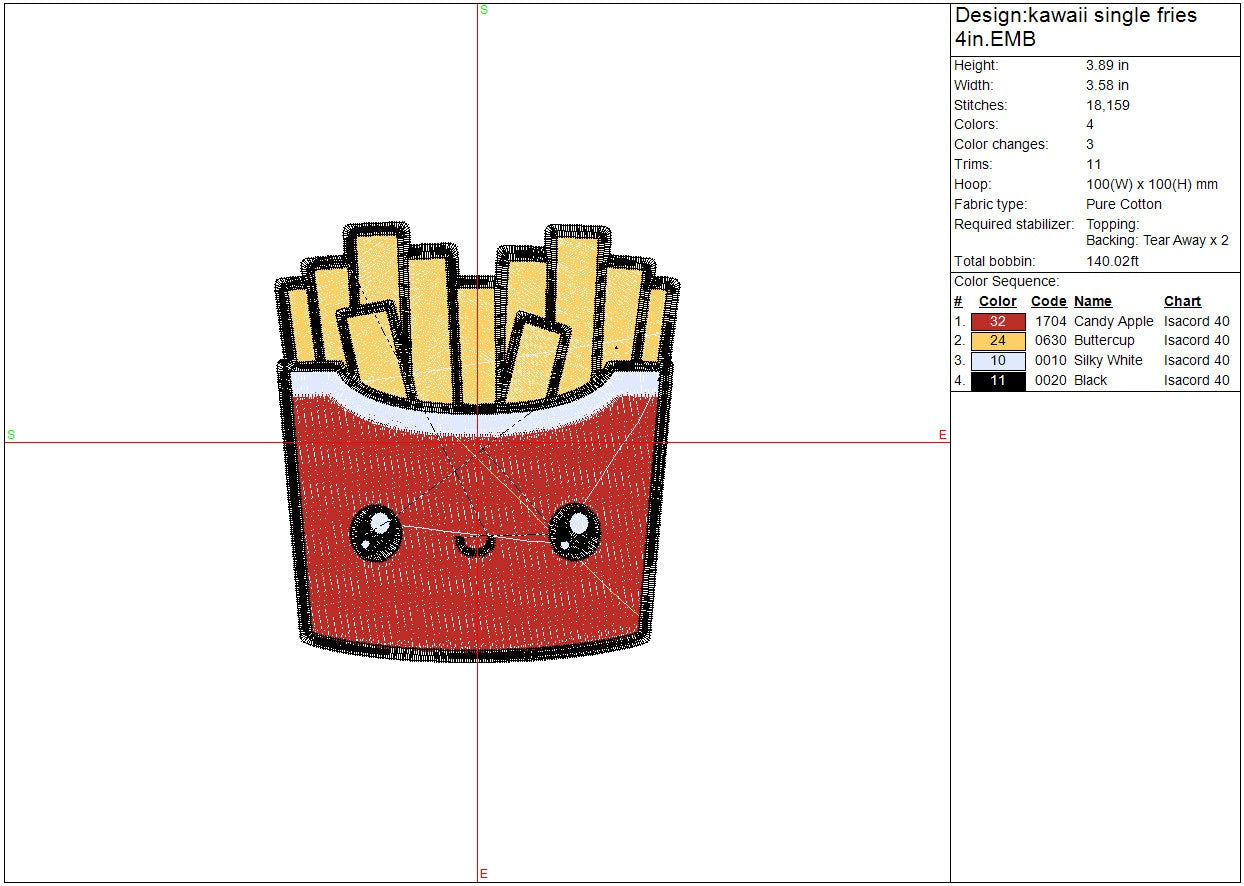
Task: Click the Candy Apple red color swatch
Action: point(997,322)
